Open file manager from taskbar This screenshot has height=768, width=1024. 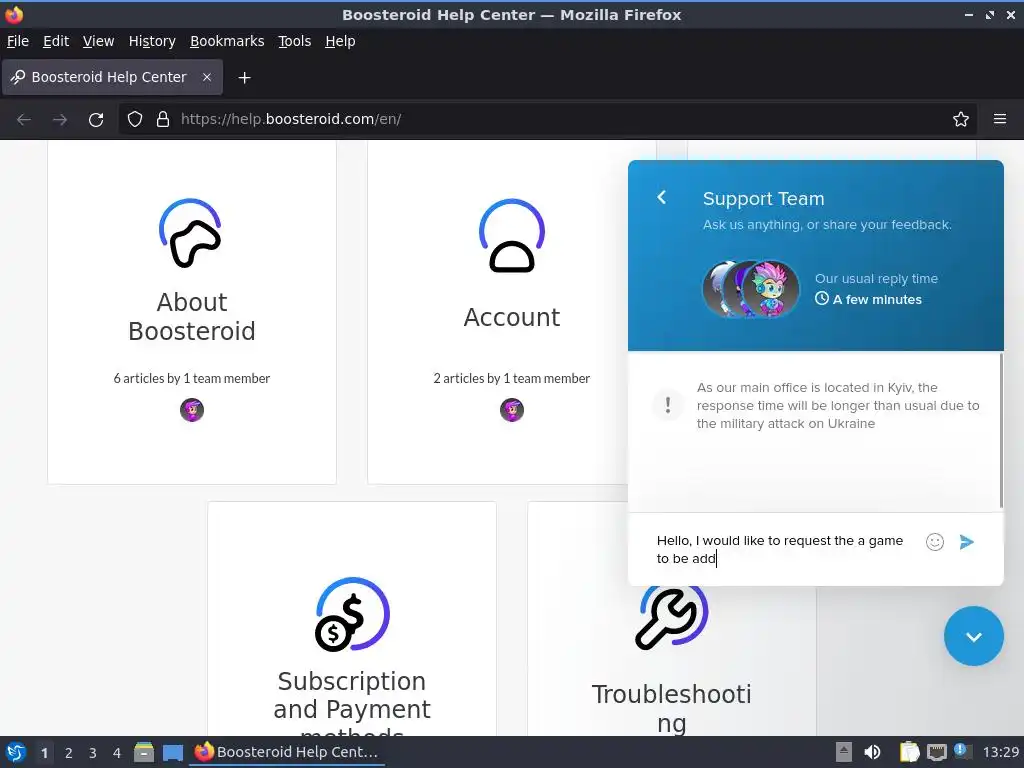[144, 752]
